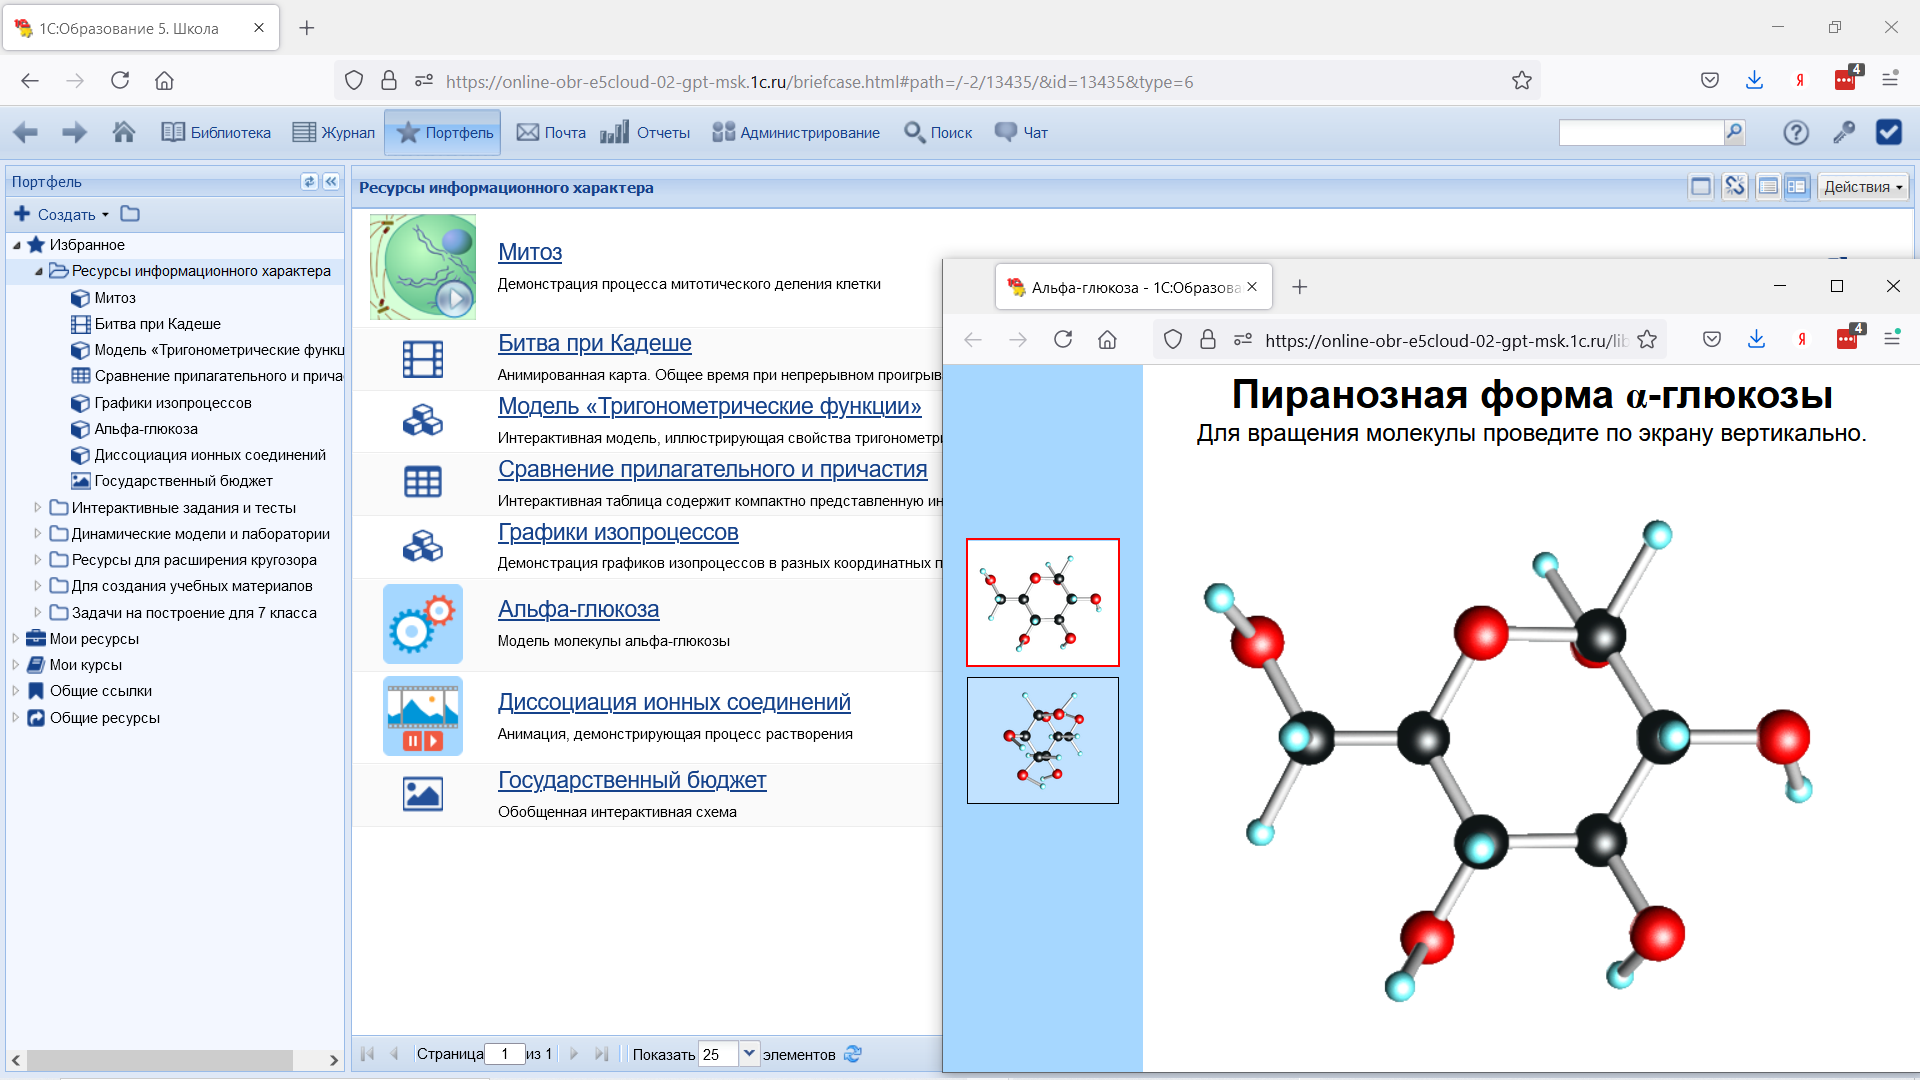
Task: Select Общие ресурсы tree item
Action: click(x=104, y=718)
